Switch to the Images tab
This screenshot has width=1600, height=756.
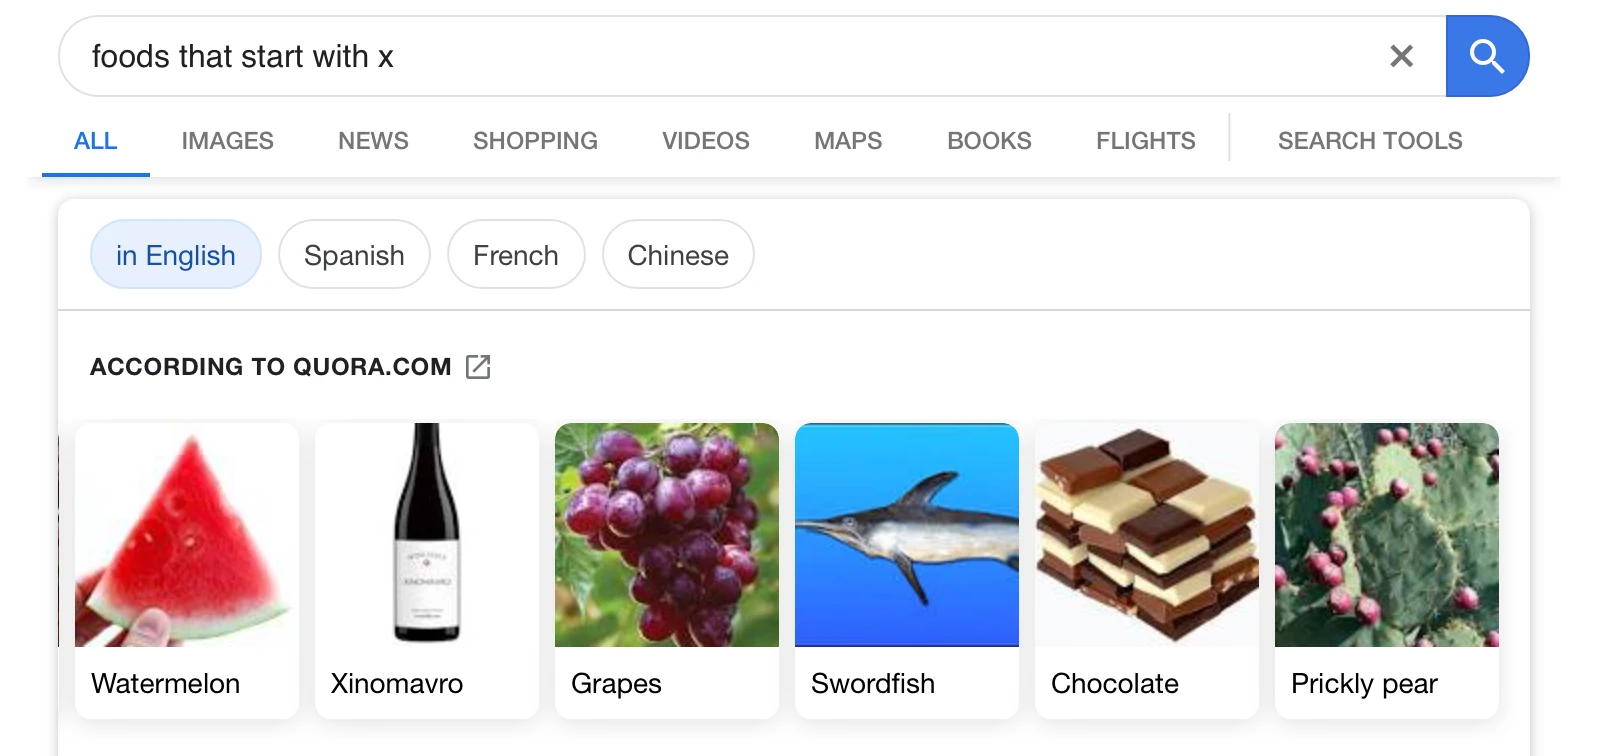[x=227, y=141]
